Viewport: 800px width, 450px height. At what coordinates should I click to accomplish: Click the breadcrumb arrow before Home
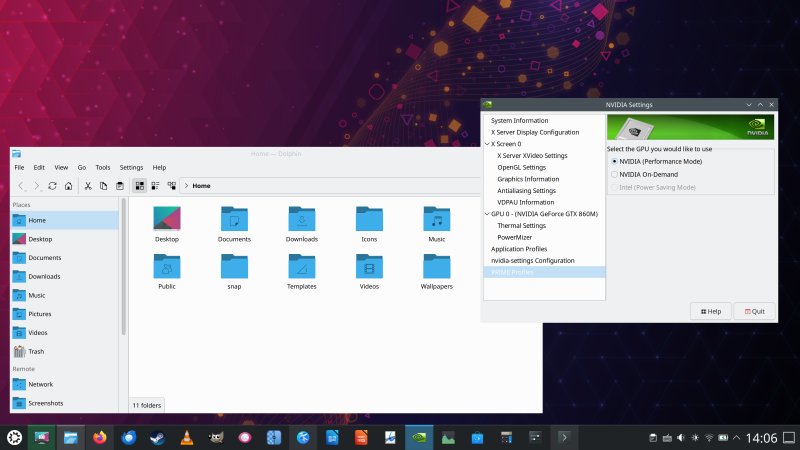coord(186,186)
